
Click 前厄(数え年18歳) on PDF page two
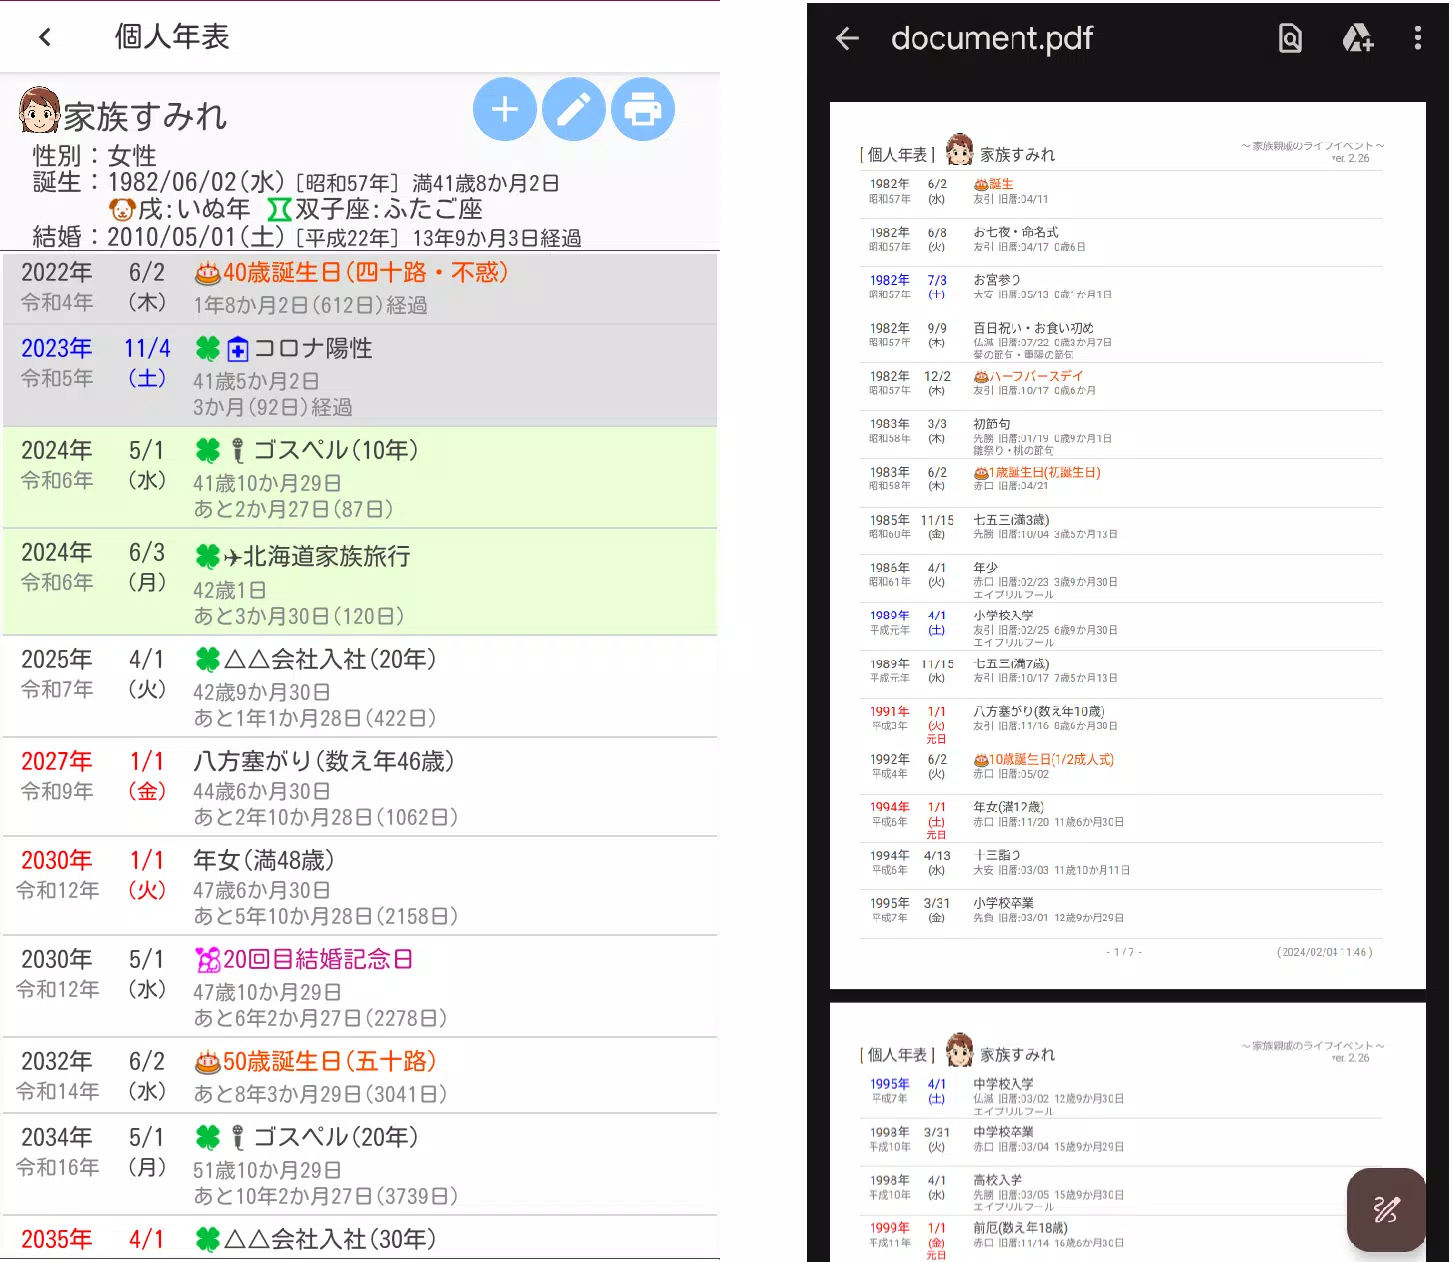click(x=1021, y=1228)
